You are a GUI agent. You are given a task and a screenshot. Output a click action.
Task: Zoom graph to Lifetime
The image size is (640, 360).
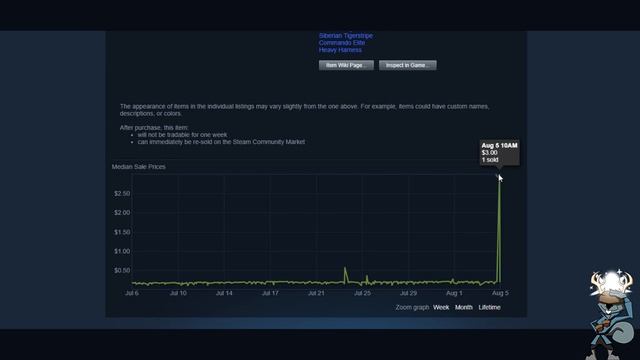pyautogui.click(x=489, y=307)
